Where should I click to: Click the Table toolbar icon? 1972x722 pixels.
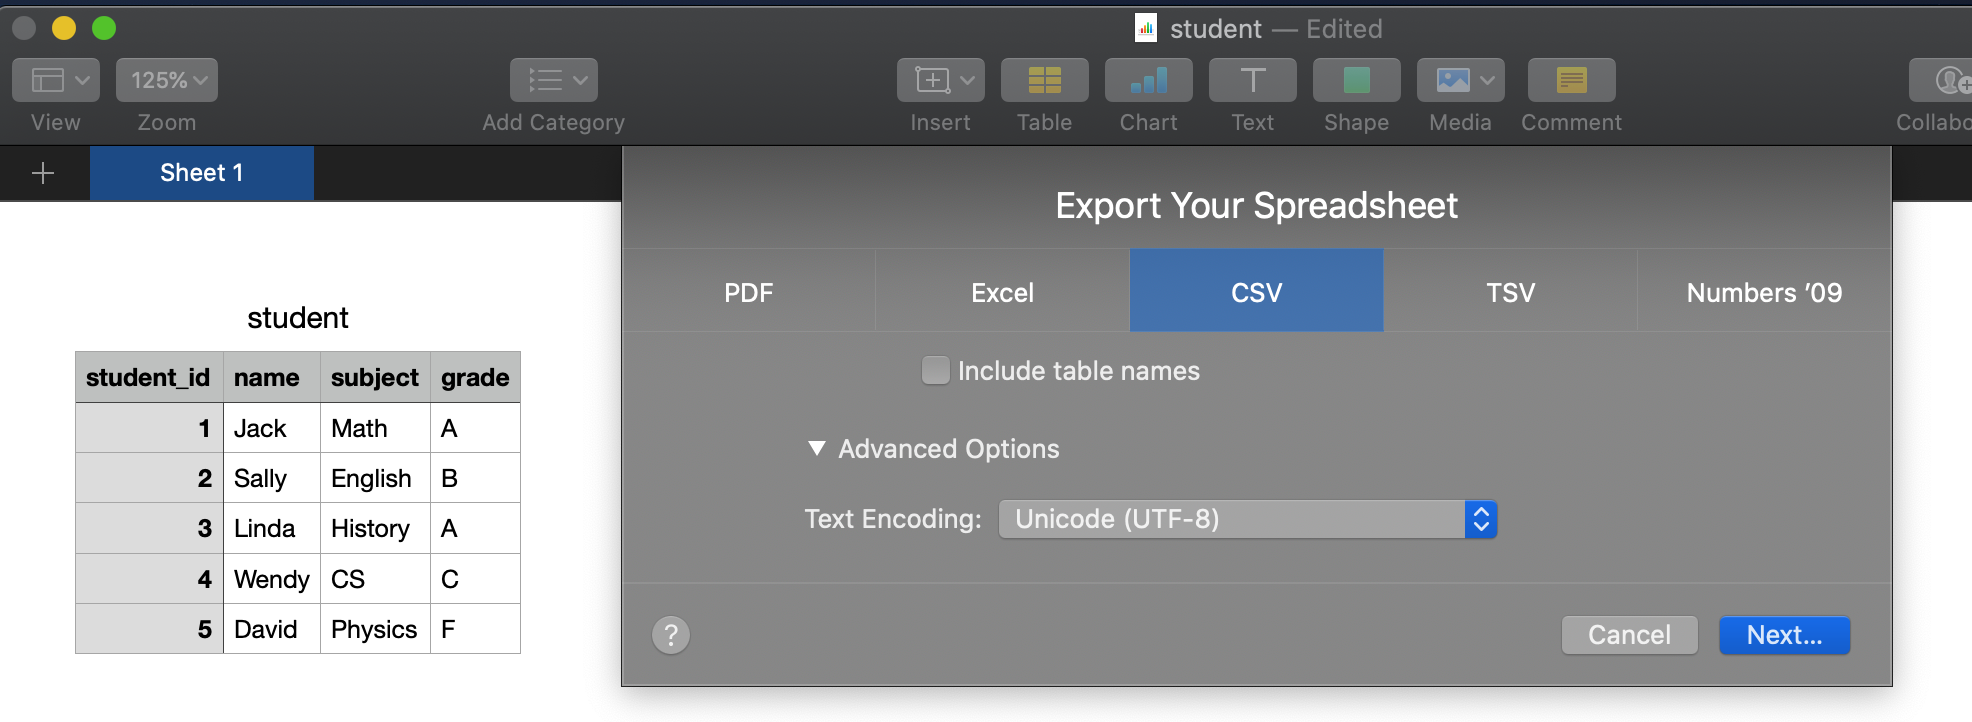click(1044, 80)
